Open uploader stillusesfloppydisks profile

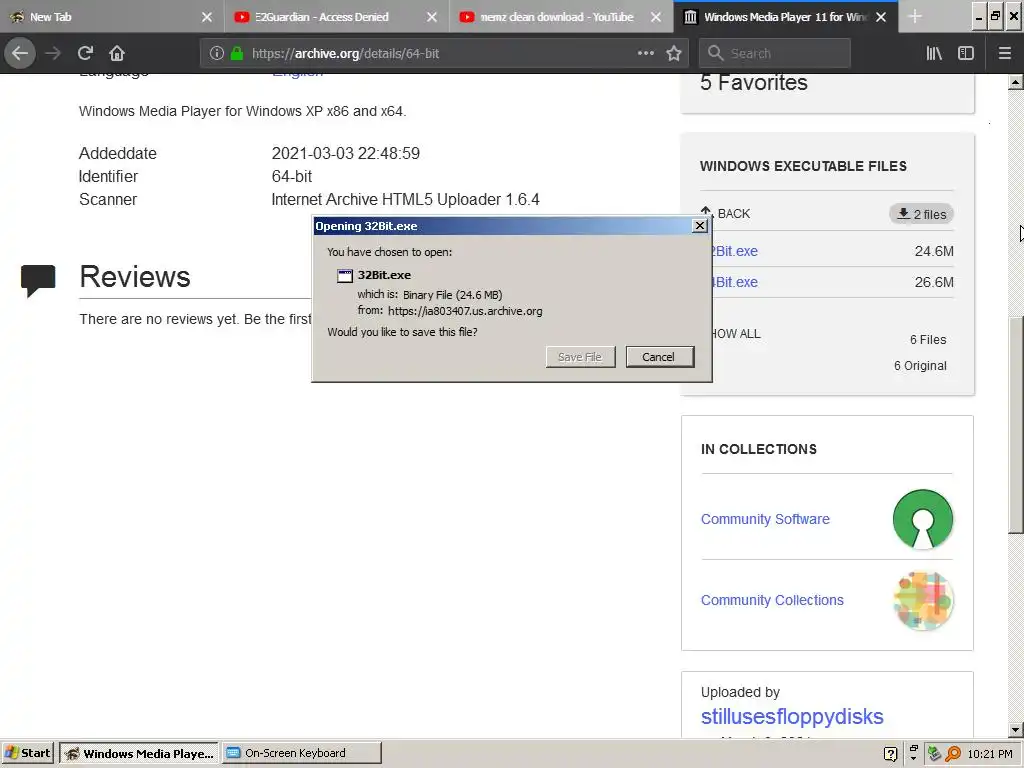click(x=792, y=716)
